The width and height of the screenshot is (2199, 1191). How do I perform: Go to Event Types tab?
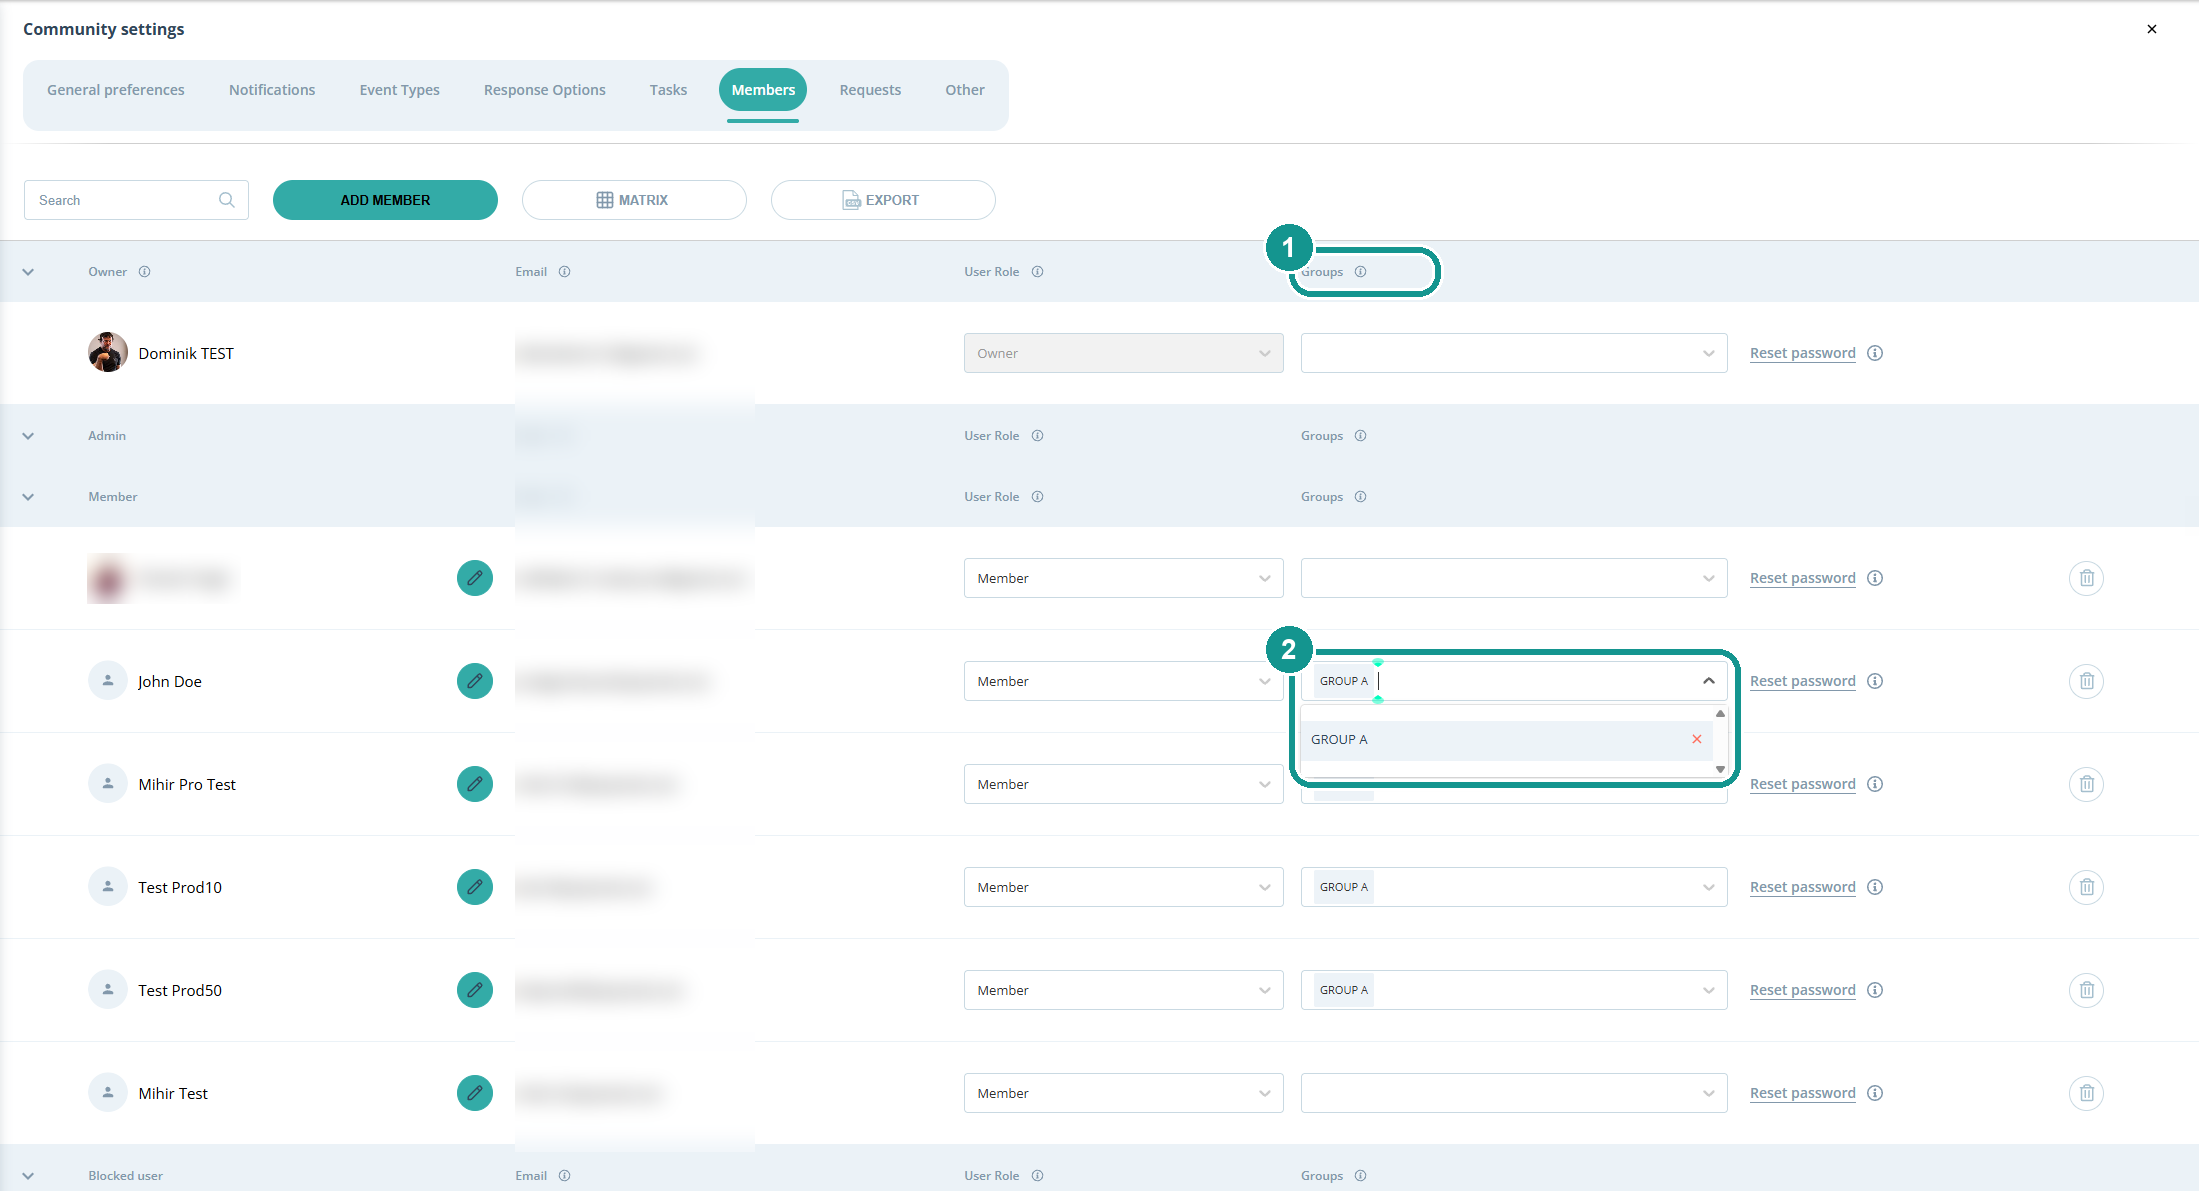400,90
